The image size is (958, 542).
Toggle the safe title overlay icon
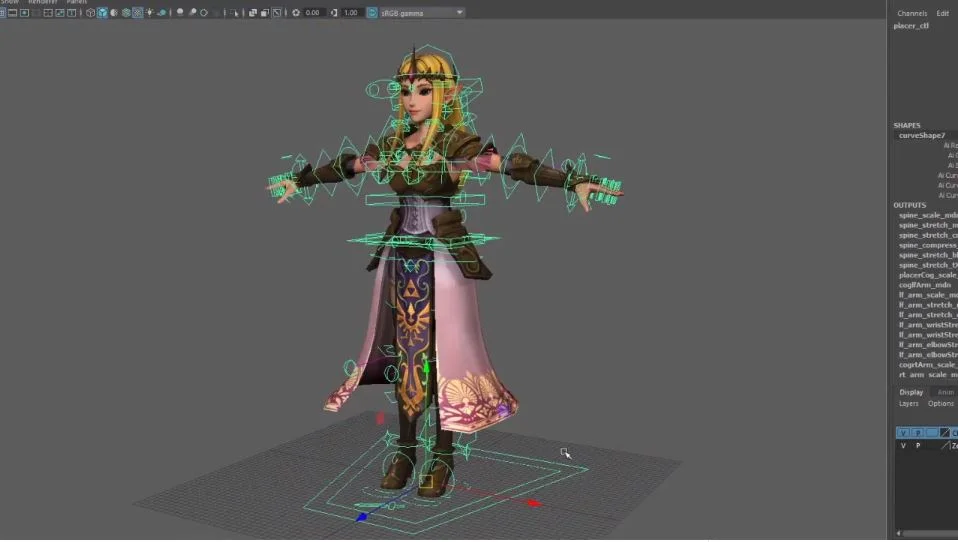[x=71, y=13]
